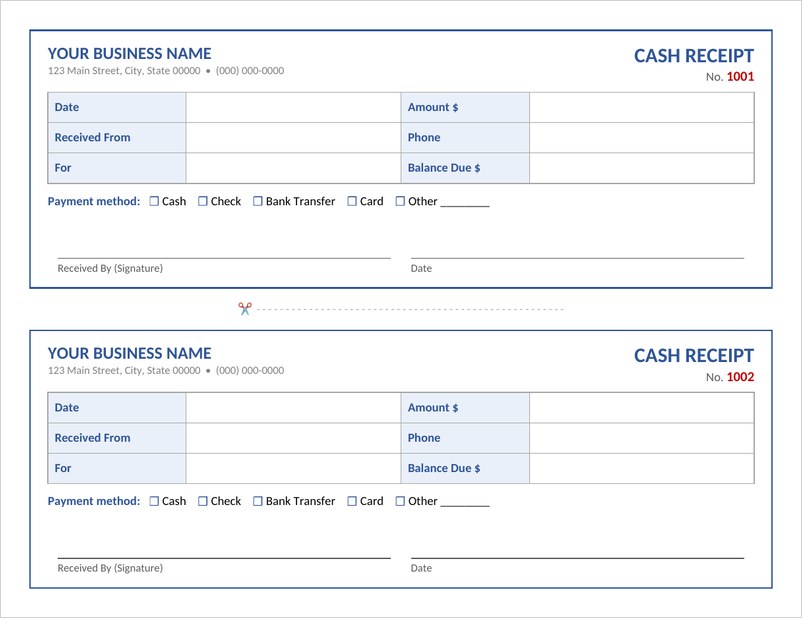Tick the Card checkbox on receipt 1001

[x=352, y=201]
